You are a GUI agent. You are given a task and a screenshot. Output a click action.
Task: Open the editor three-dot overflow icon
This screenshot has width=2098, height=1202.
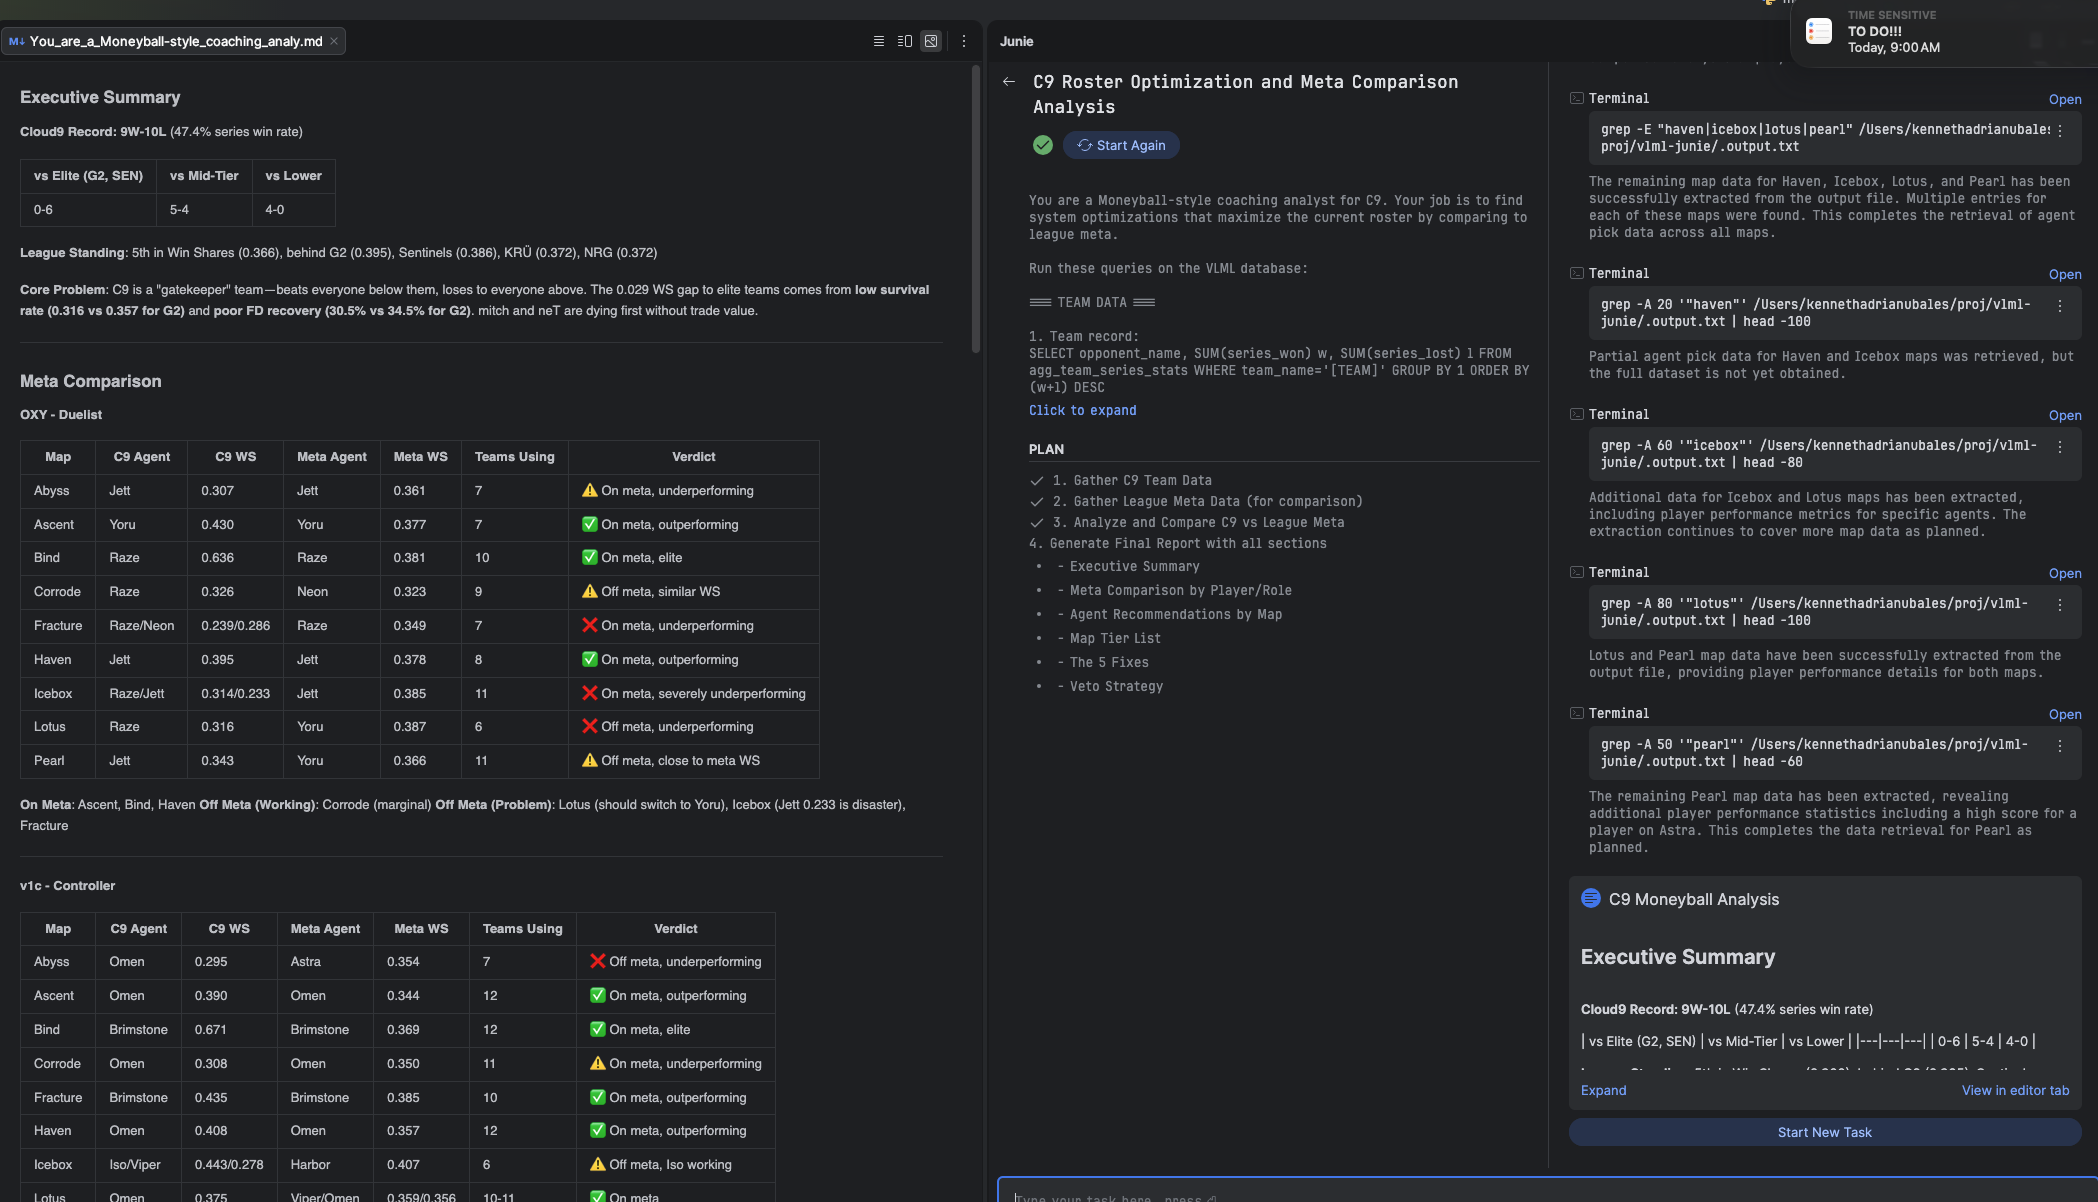point(963,41)
